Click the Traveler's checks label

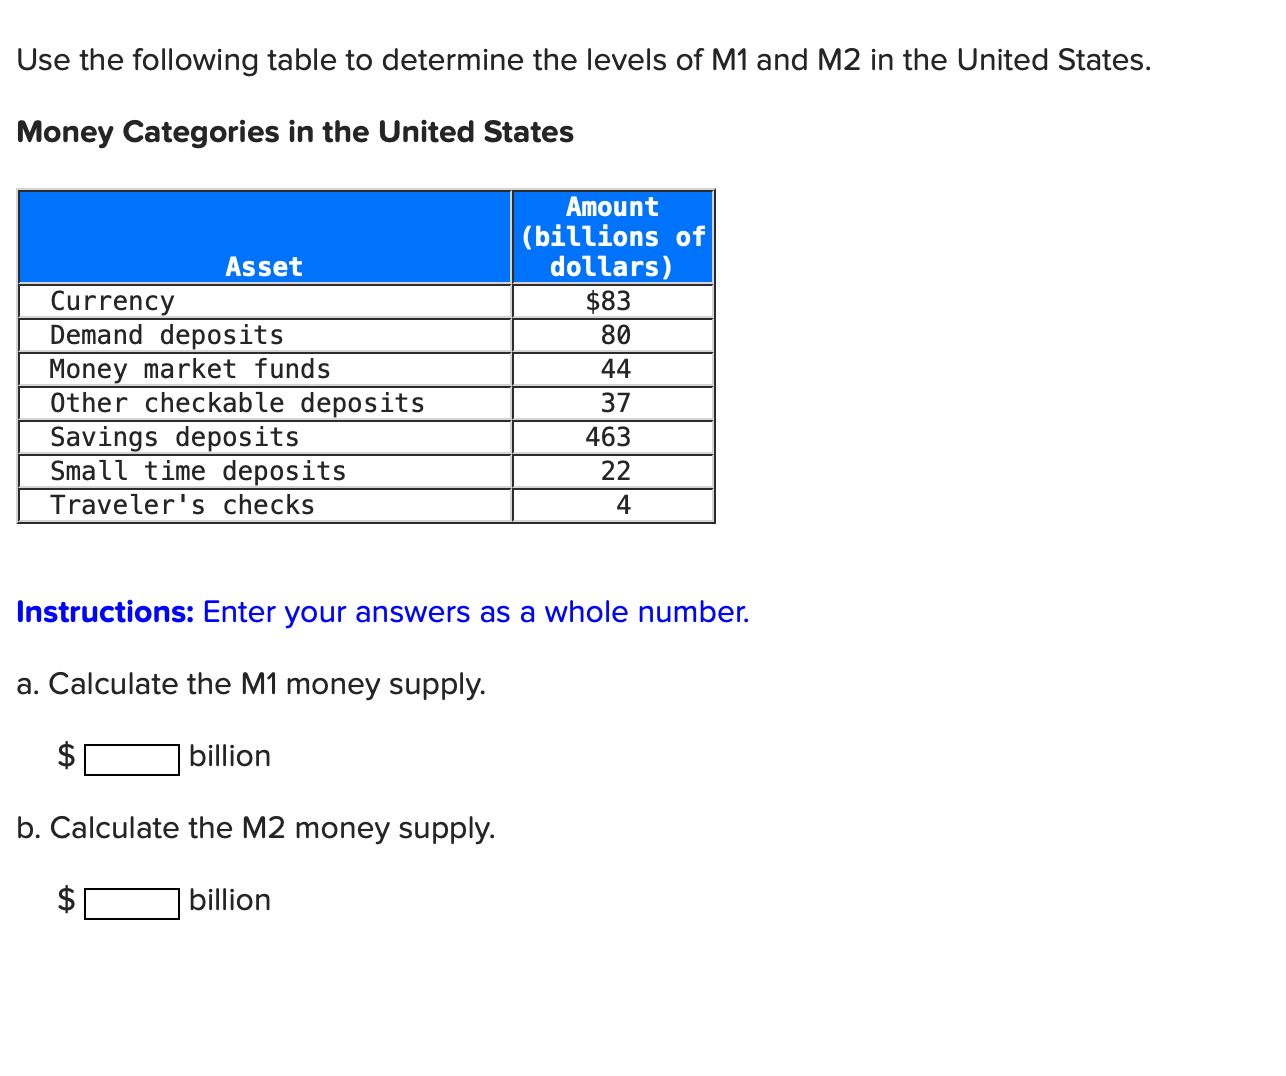pos(182,505)
